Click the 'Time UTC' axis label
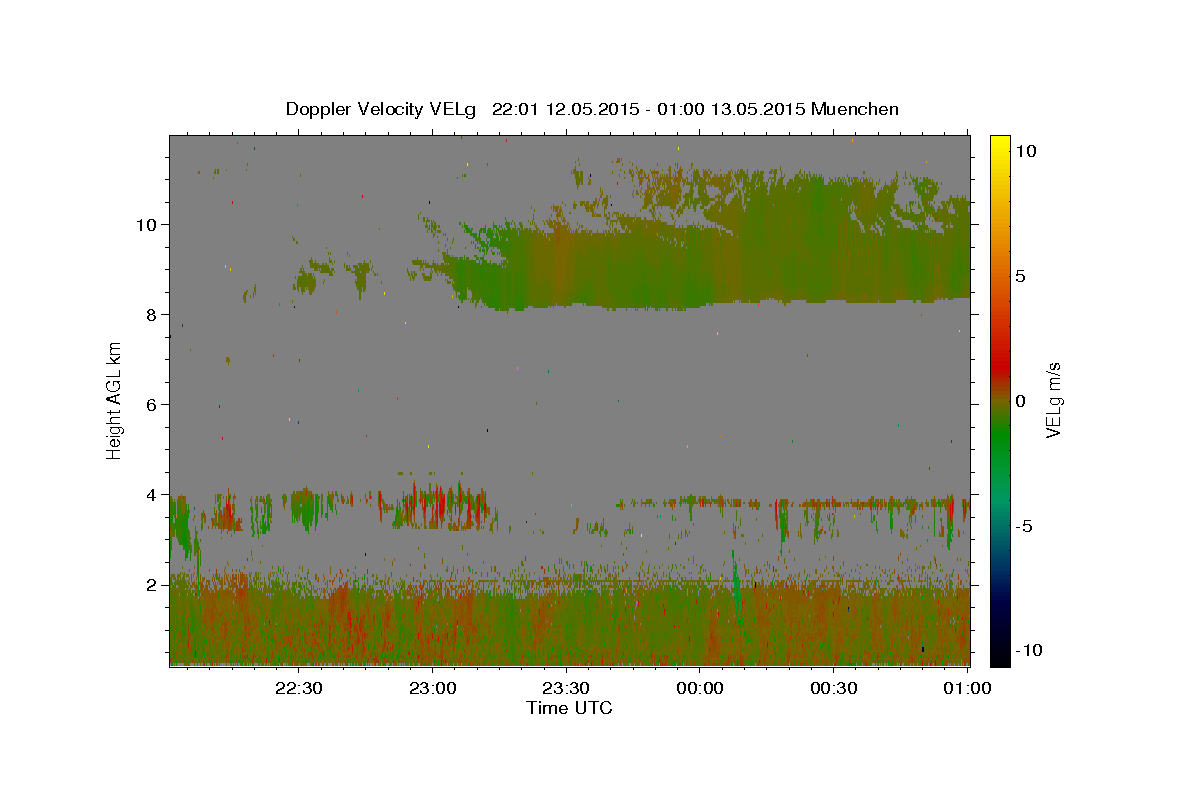1200x800 pixels. point(569,708)
